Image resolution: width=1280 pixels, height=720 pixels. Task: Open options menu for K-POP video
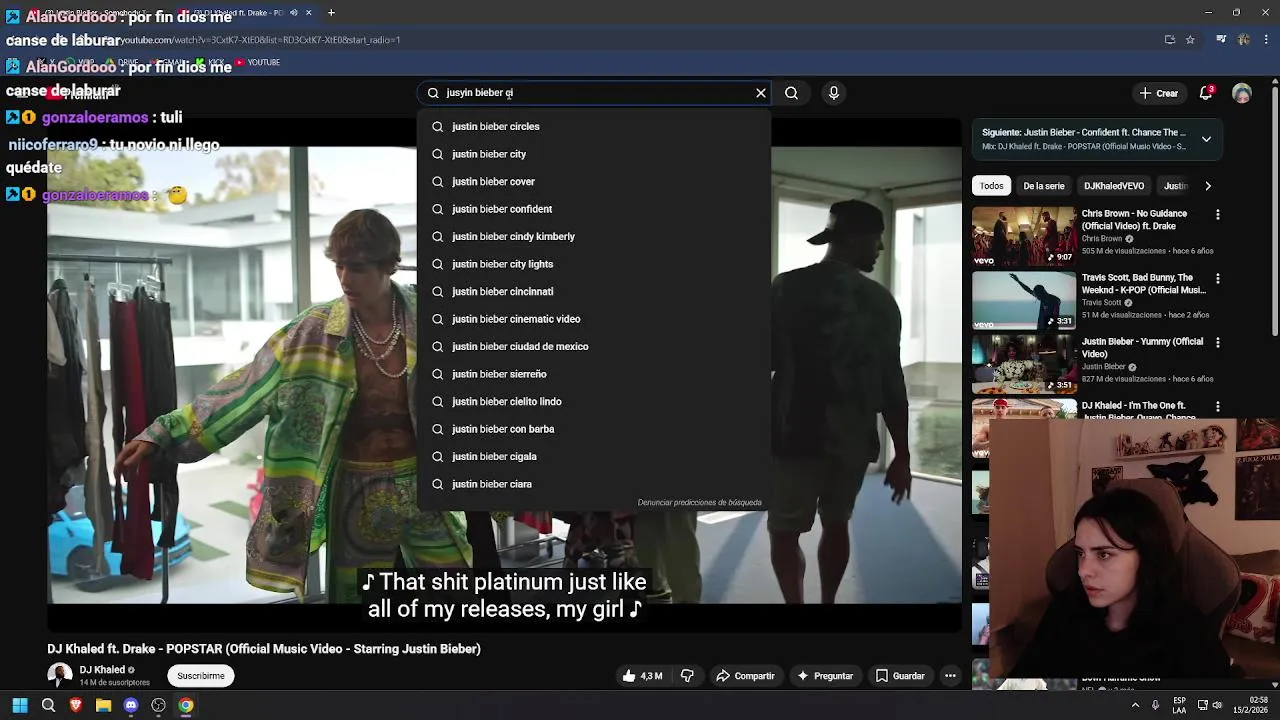1217,279
